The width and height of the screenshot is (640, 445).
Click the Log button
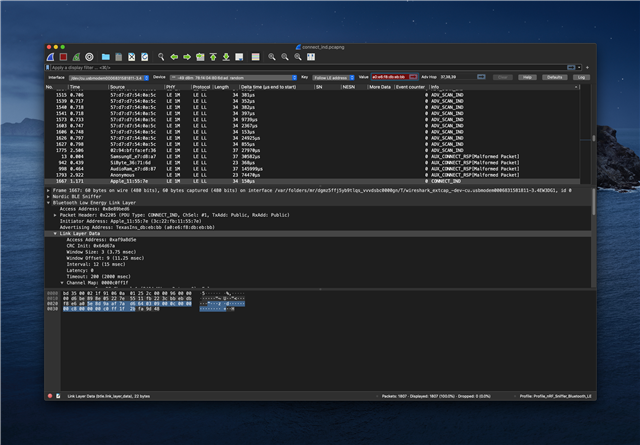(x=581, y=77)
